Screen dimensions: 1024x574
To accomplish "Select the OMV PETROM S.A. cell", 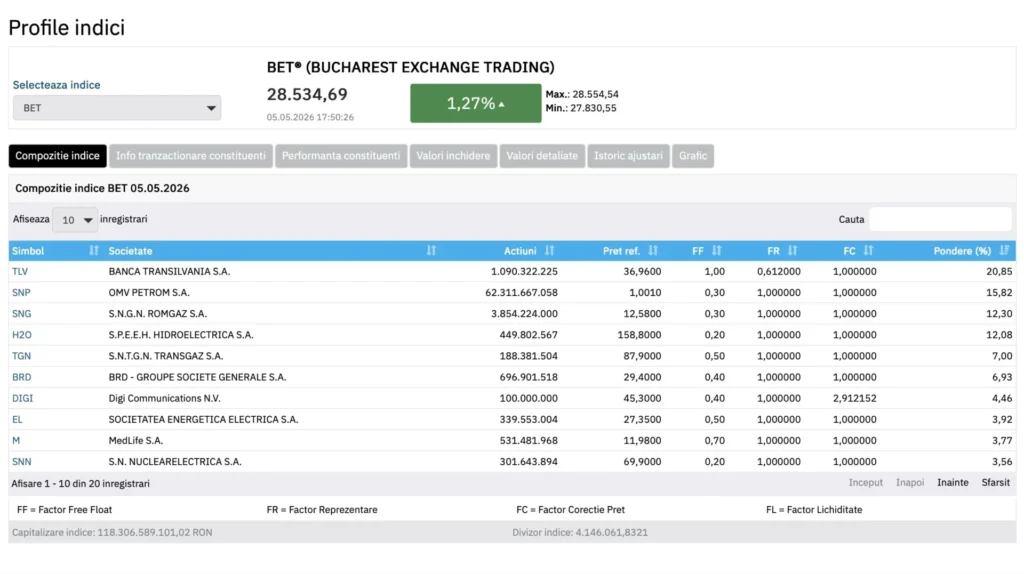I will pyautogui.click(x=149, y=293).
